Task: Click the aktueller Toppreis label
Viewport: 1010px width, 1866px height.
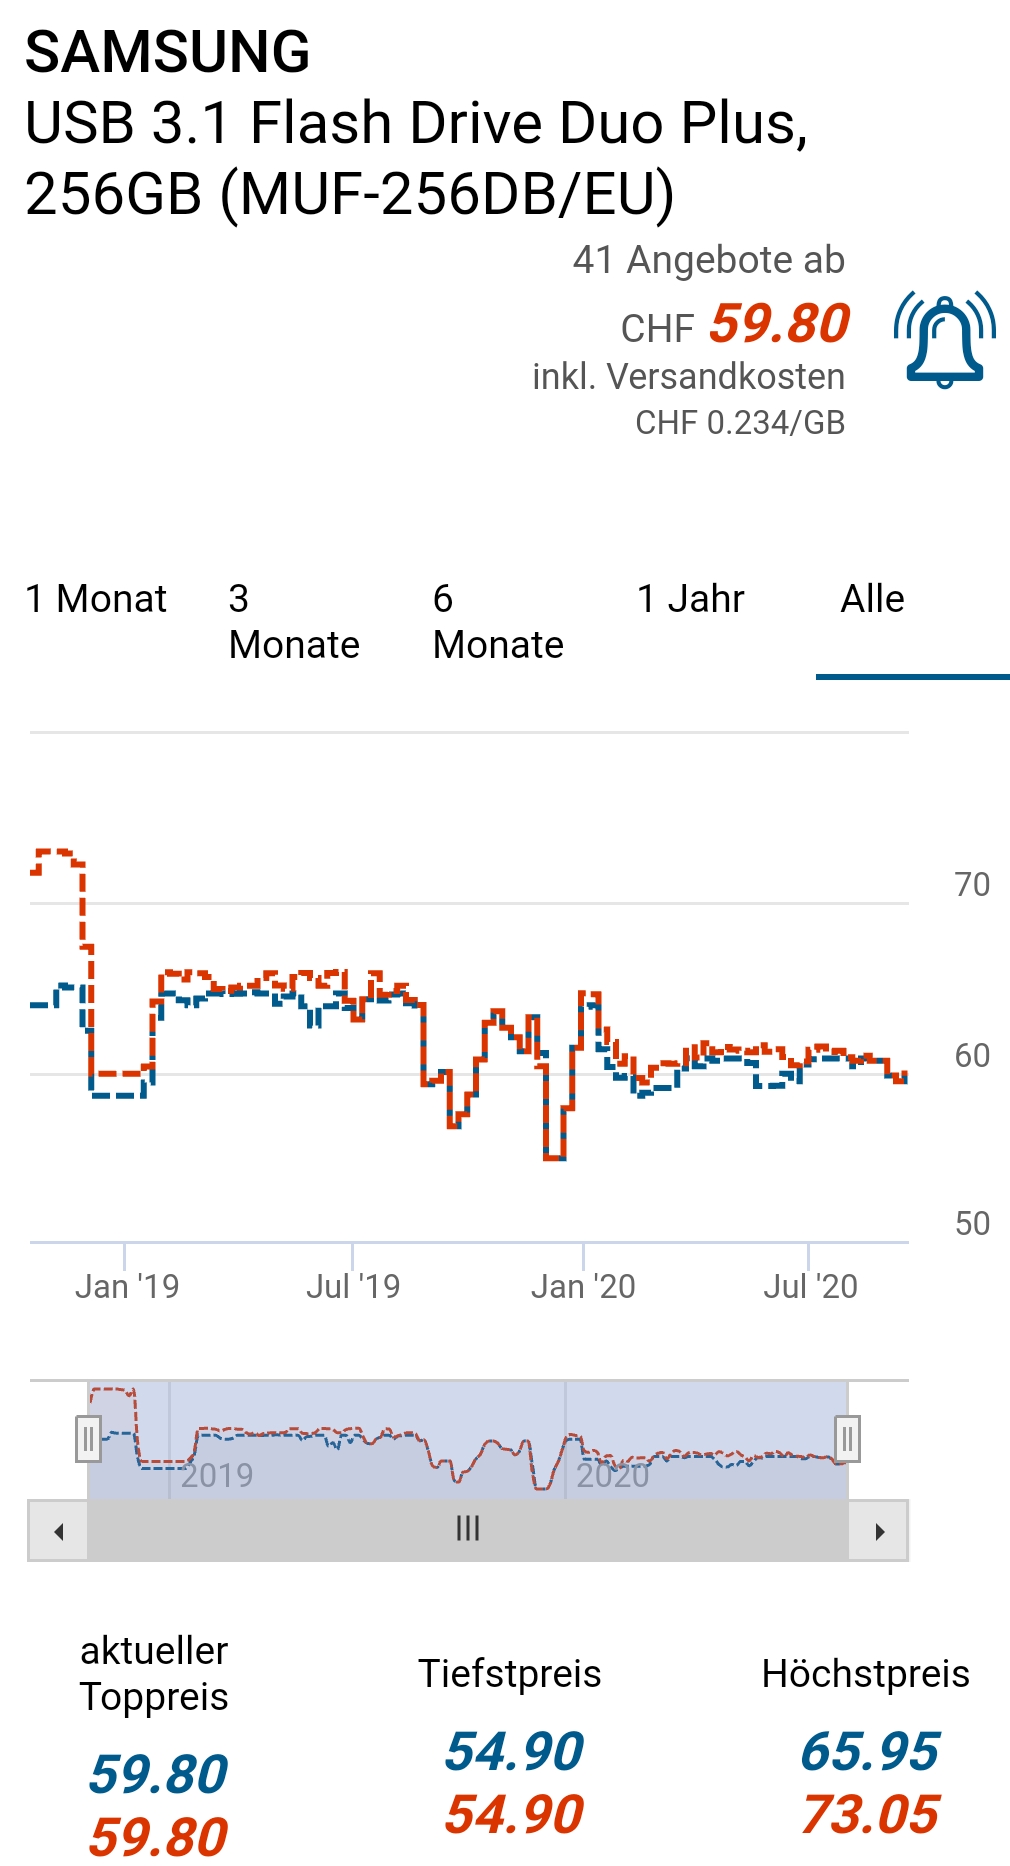Action: [154, 1673]
